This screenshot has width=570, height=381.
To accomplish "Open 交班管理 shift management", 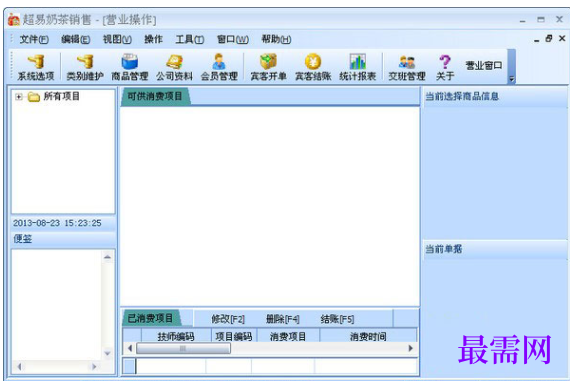I will (x=407, y=67).
